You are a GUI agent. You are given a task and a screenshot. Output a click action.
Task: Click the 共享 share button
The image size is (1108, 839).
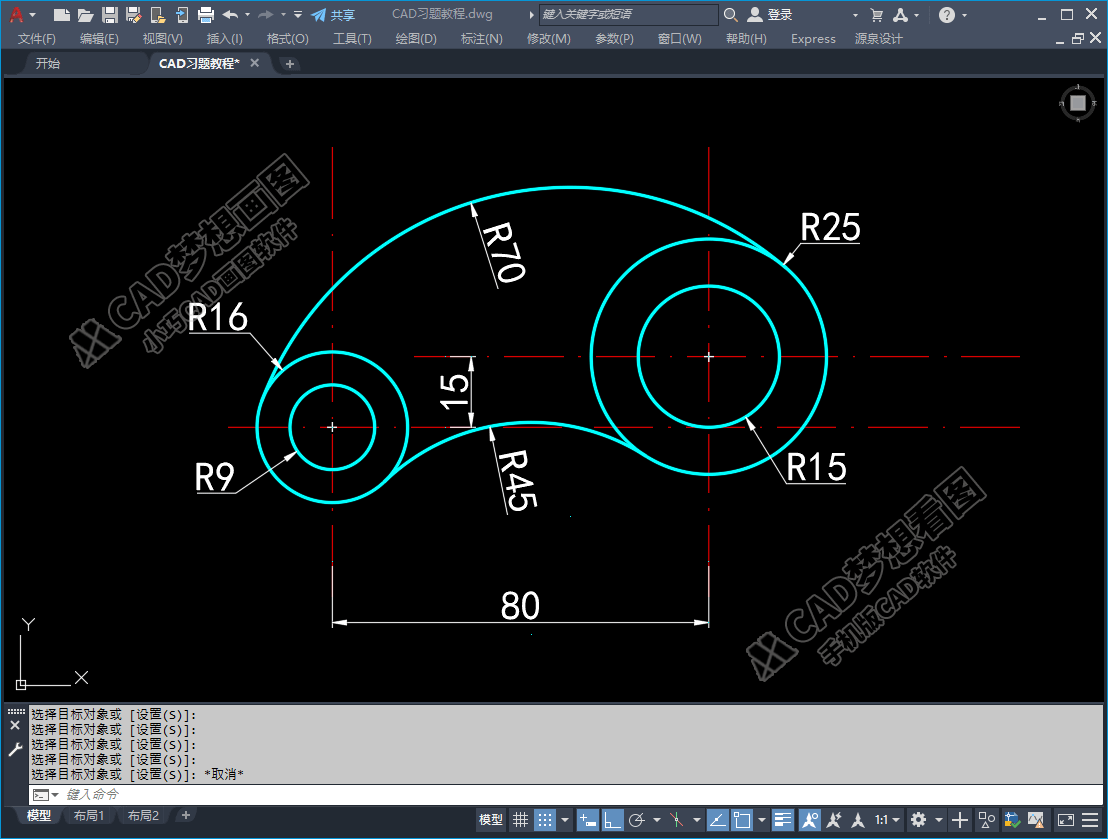pos(333,14)
